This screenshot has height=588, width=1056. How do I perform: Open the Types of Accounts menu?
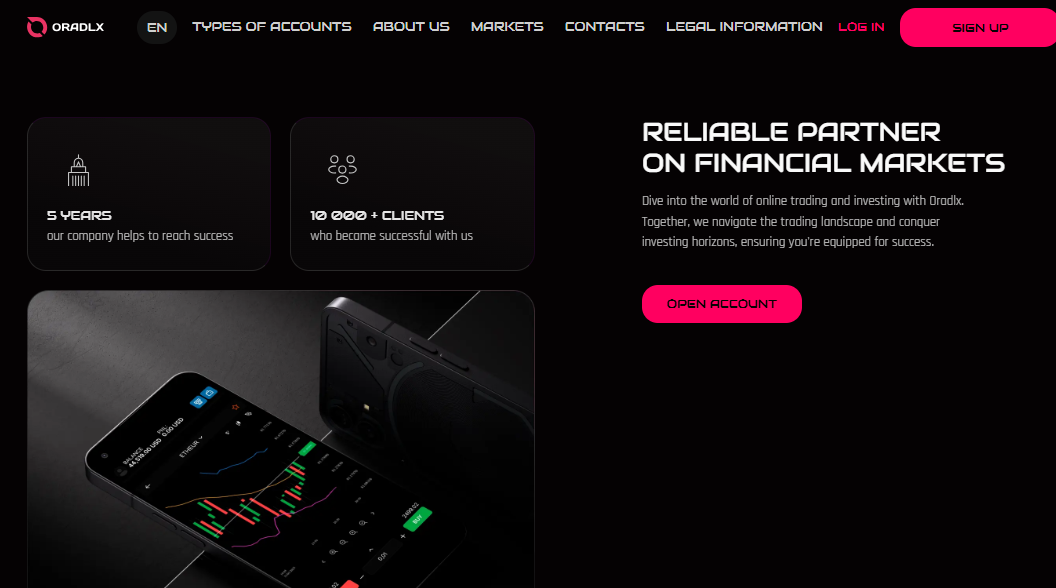(x=271, y=27)
